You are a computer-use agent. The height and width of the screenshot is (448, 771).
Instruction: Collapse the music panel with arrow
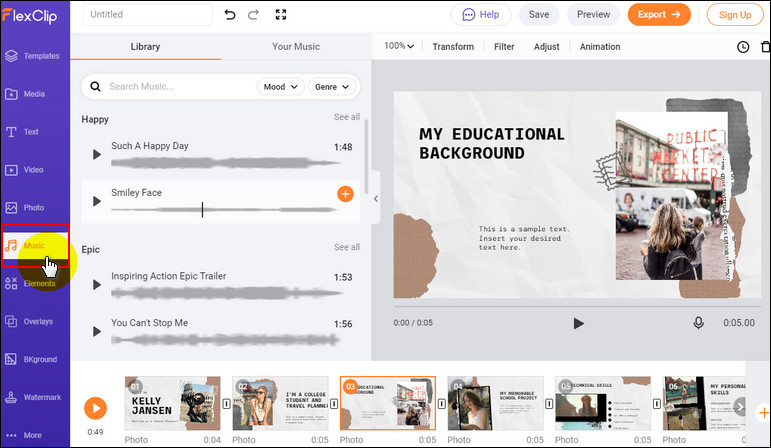[376, 199]
